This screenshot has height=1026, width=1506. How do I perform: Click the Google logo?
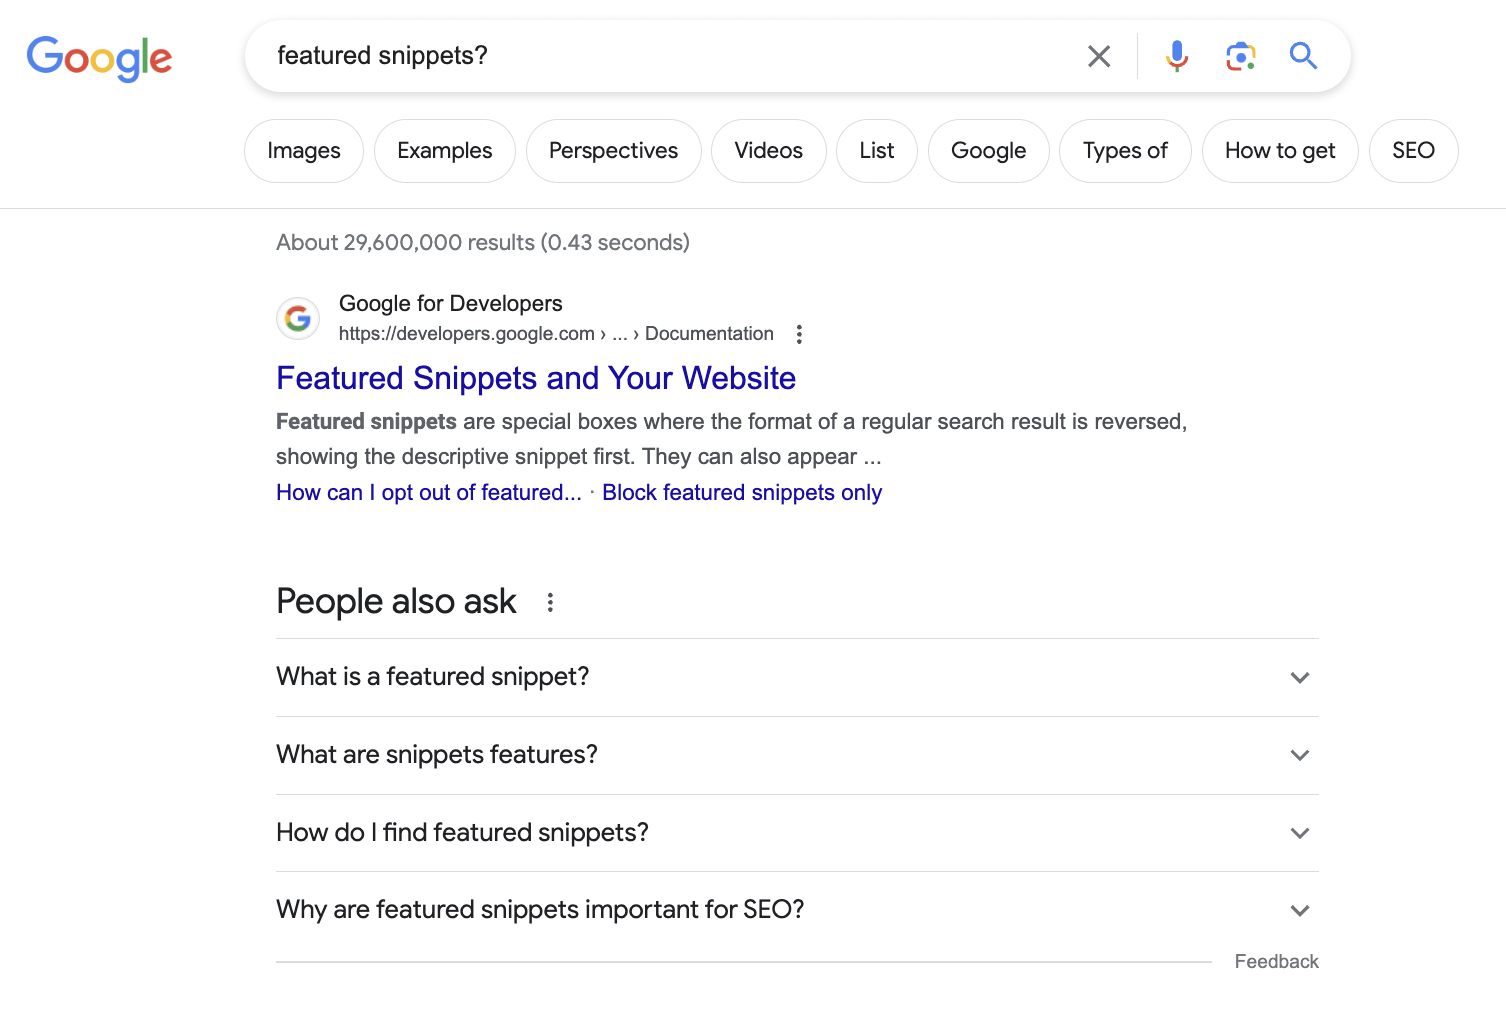pyautogui.click(x=99, y=58)
